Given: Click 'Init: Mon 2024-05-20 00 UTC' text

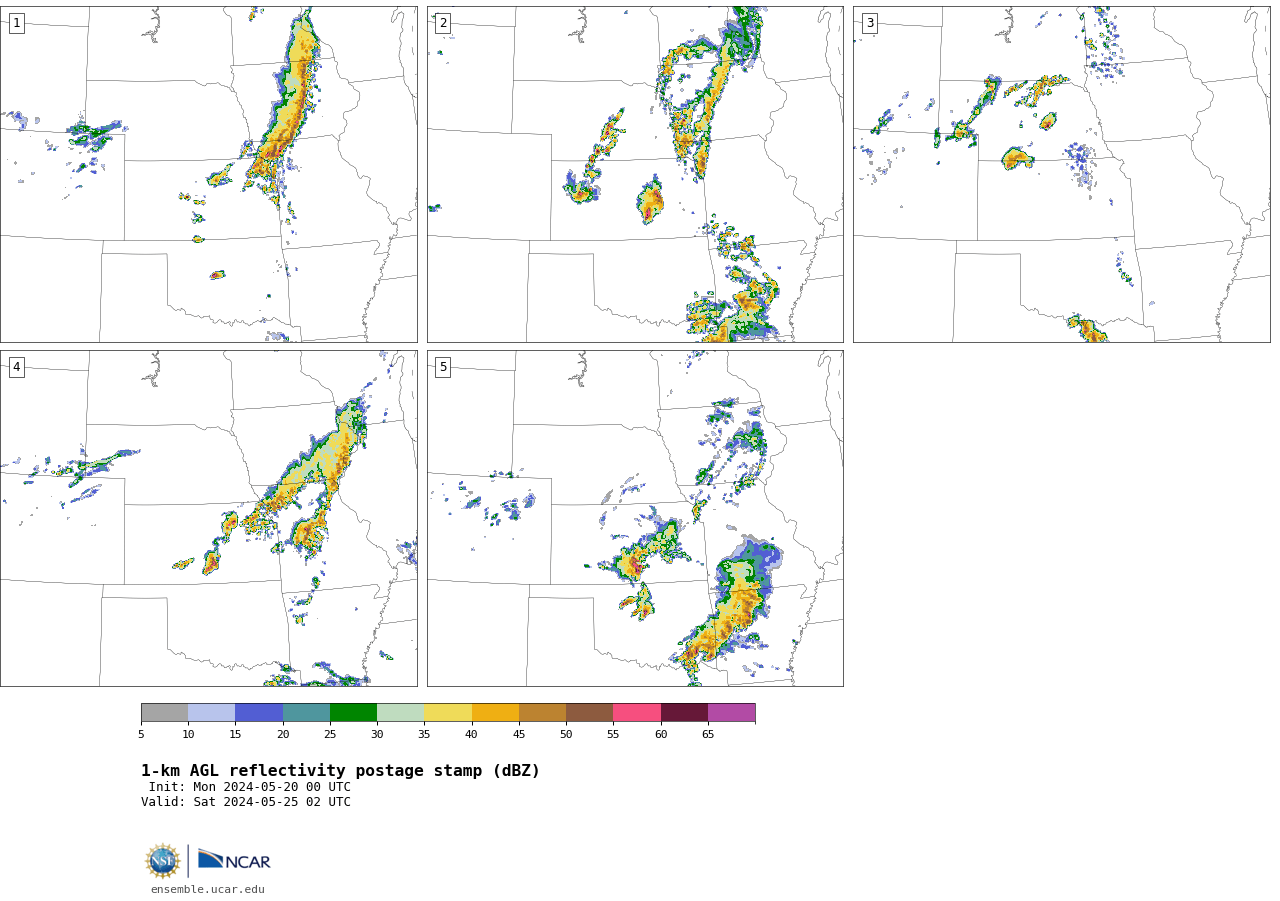Looking at the screenshot, I should pyautogui.click(x=250, y=787).
